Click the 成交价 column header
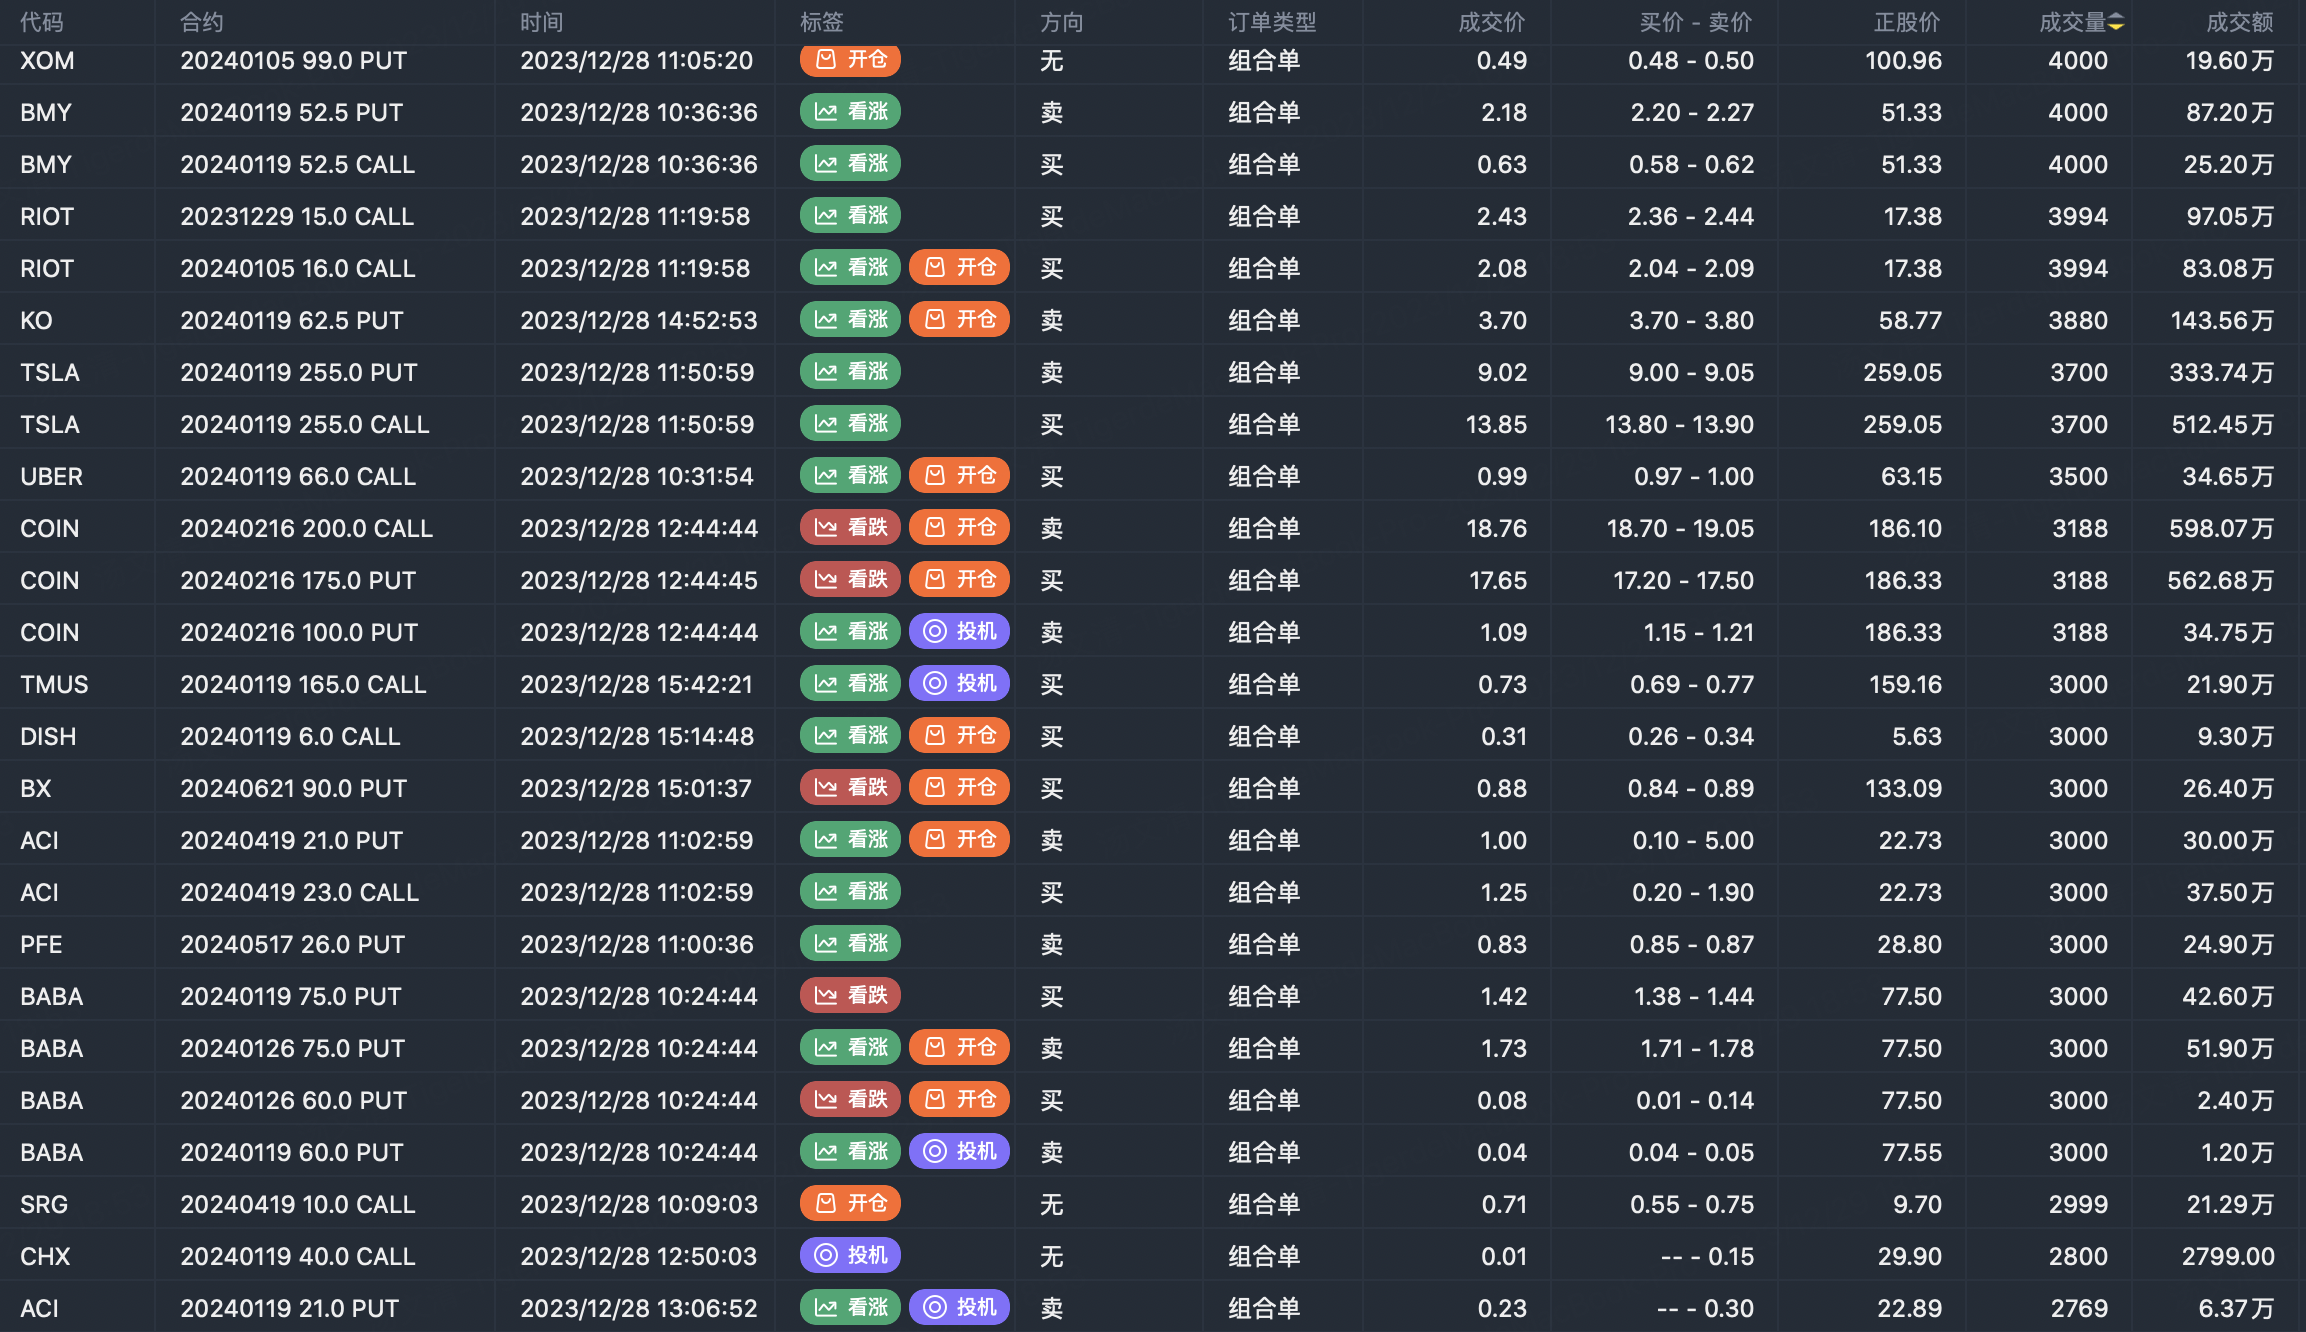Screen dimensions: 2306x1332 point(1492,22)
